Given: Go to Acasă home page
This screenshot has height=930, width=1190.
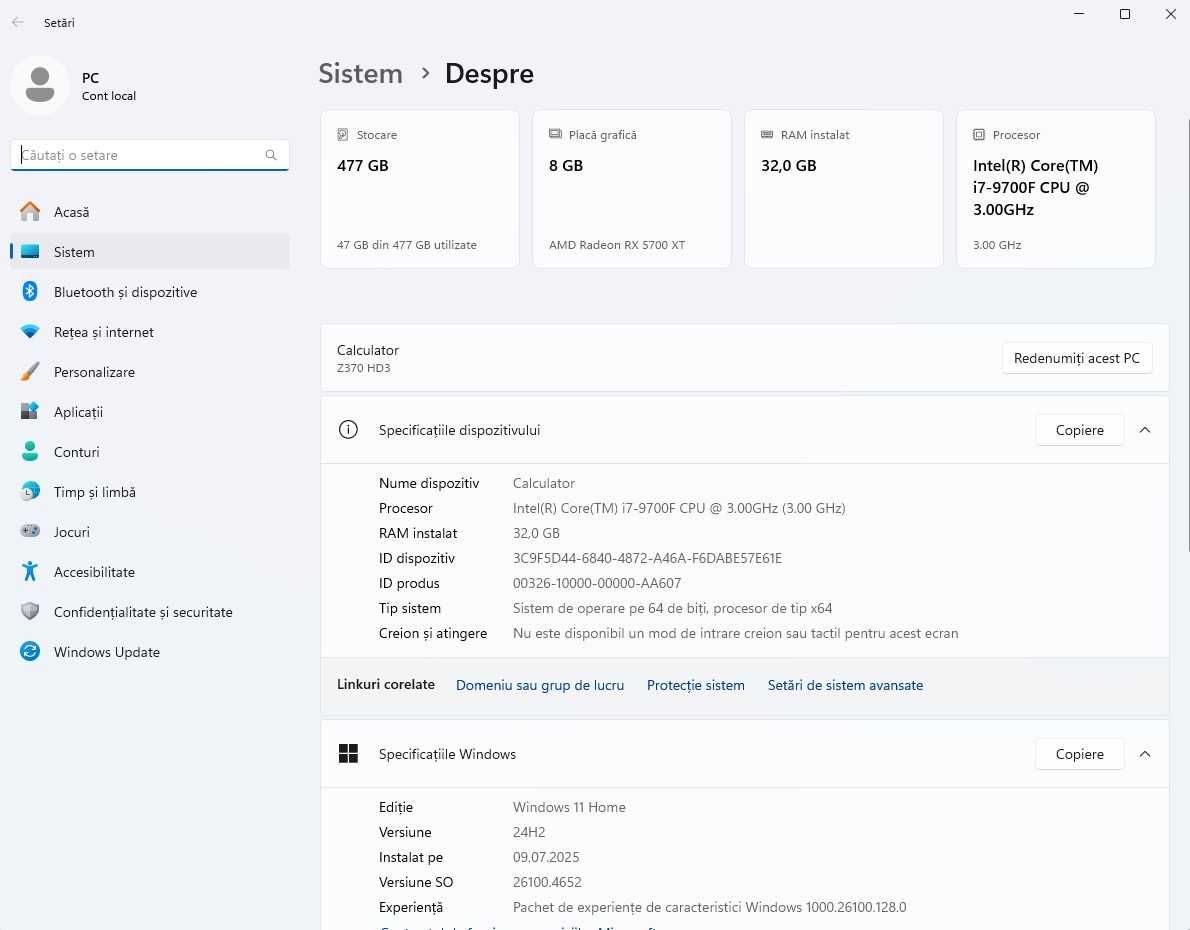Looking at the screenshot, I should click(x=150, y=212).
